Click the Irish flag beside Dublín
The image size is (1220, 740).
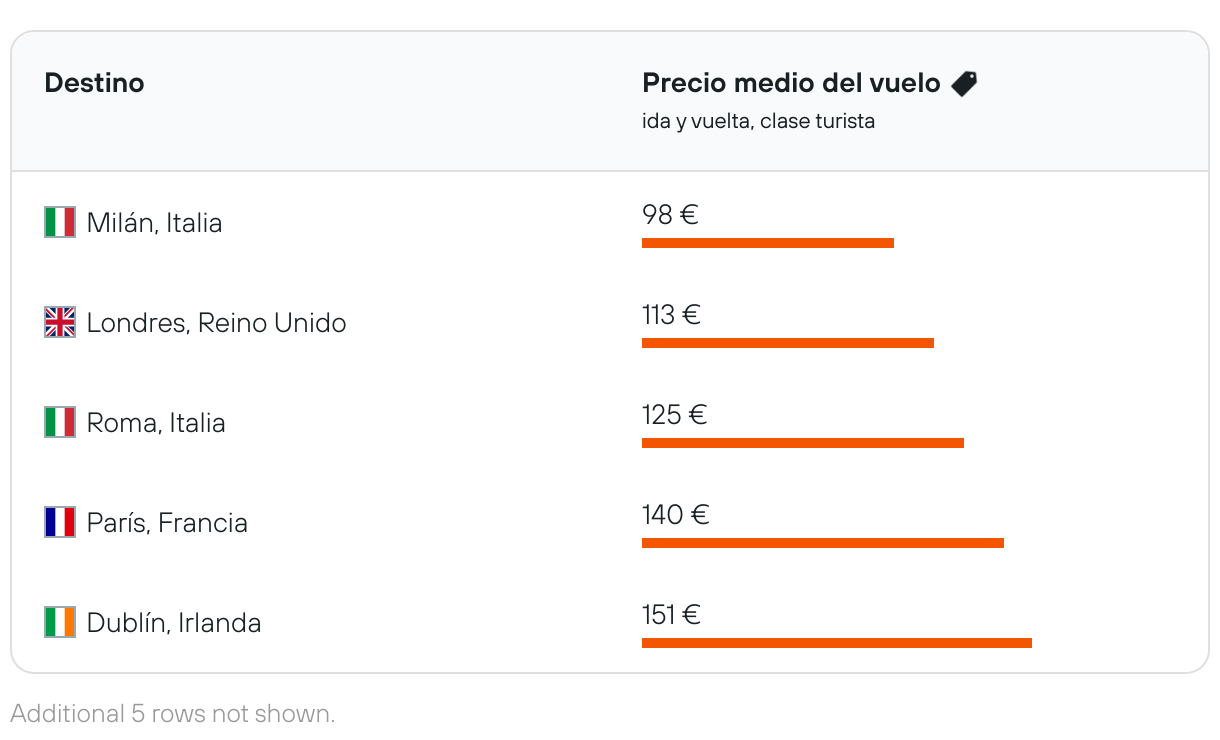click(60, 622)
